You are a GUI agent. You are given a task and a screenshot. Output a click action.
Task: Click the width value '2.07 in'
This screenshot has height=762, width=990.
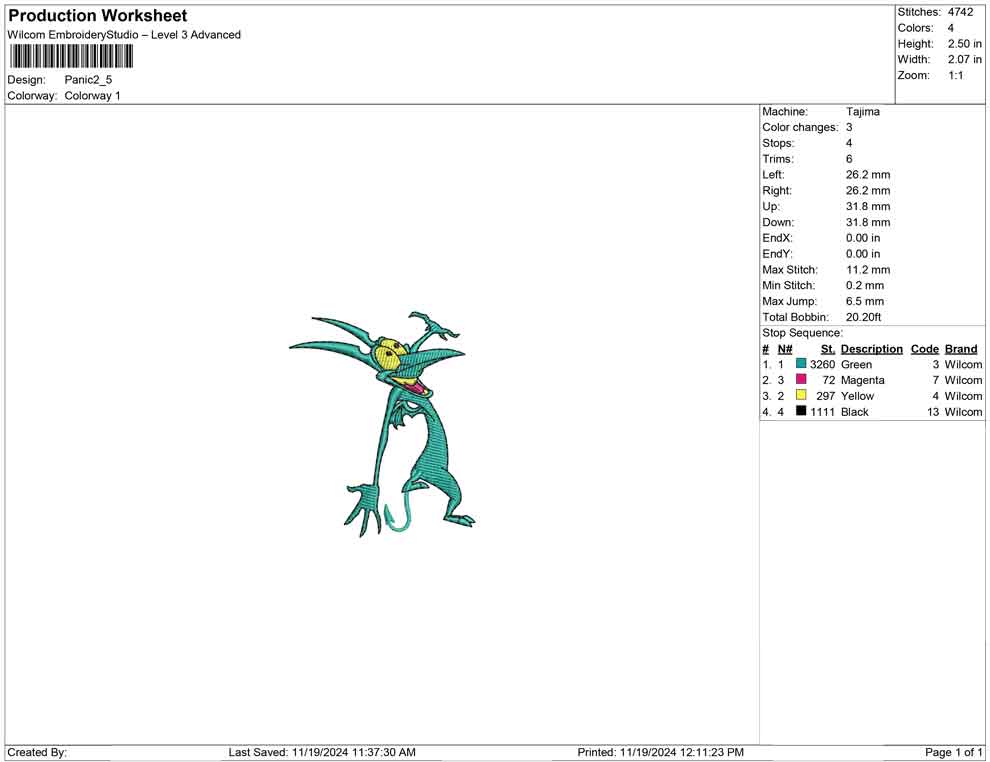coord(964,59)
